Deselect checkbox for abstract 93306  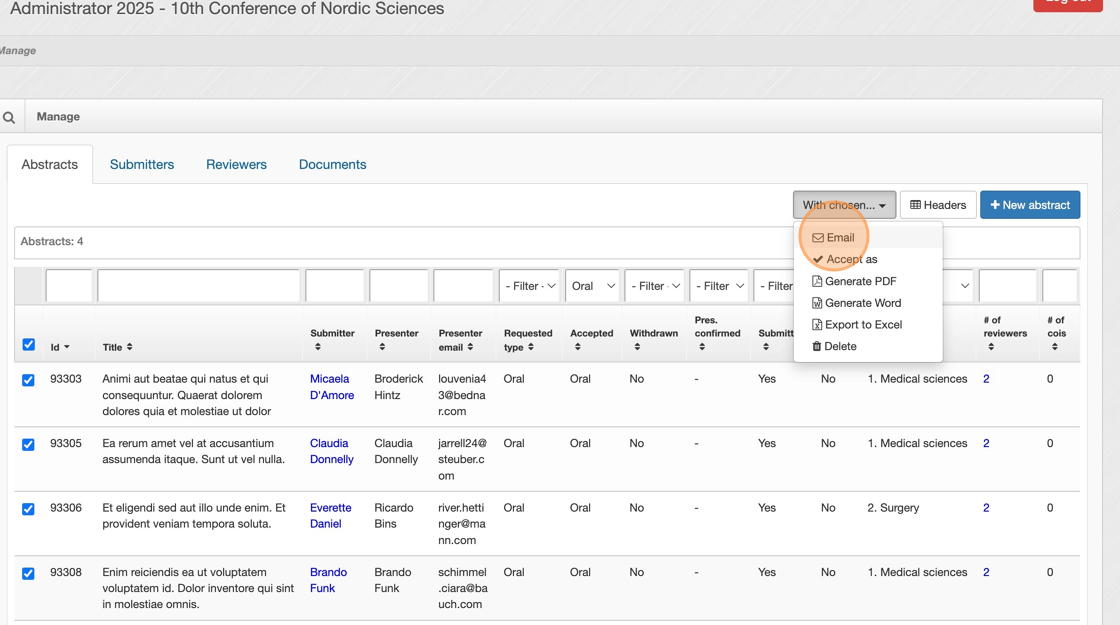(x=29, y=509)
